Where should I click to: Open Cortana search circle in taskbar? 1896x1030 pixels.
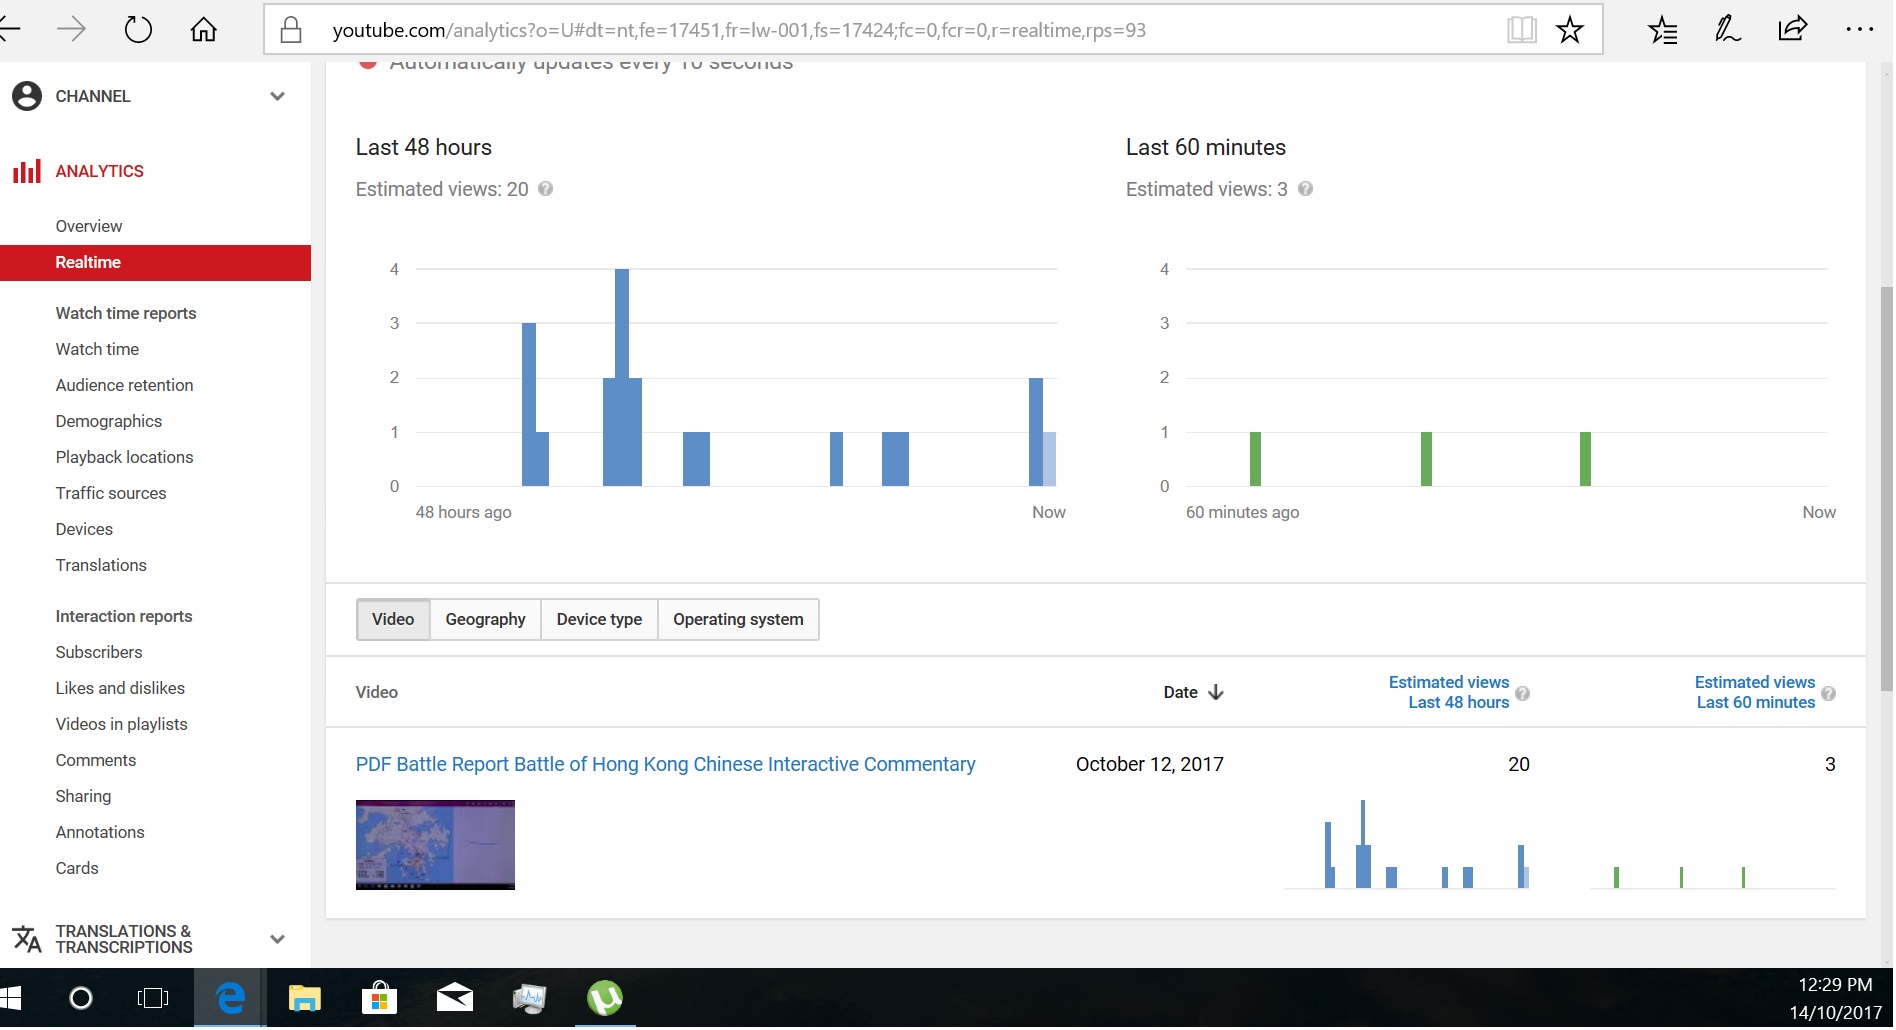click(x=81, y=998)
